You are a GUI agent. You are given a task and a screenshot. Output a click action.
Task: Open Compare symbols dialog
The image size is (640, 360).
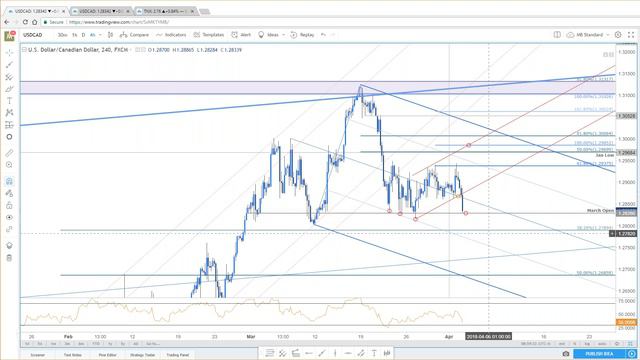click(134, 35)
